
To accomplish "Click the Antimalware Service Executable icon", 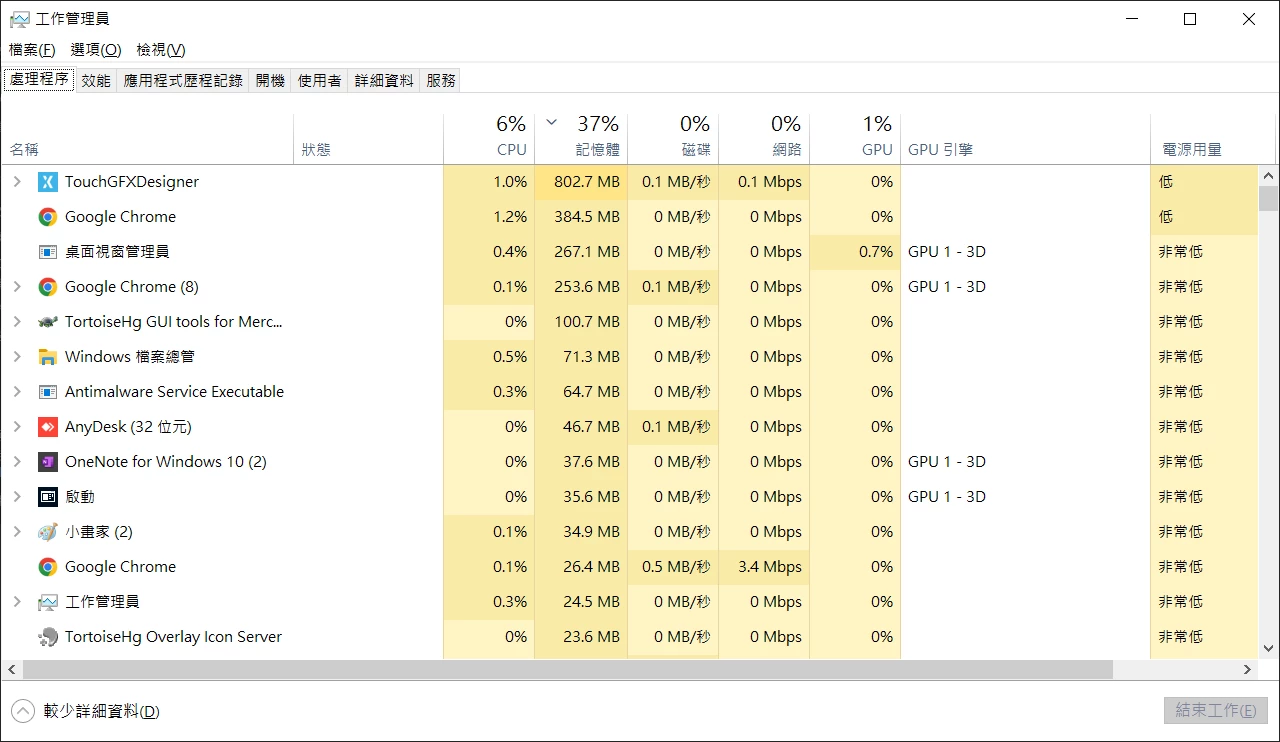I will (x=47, y=392).
